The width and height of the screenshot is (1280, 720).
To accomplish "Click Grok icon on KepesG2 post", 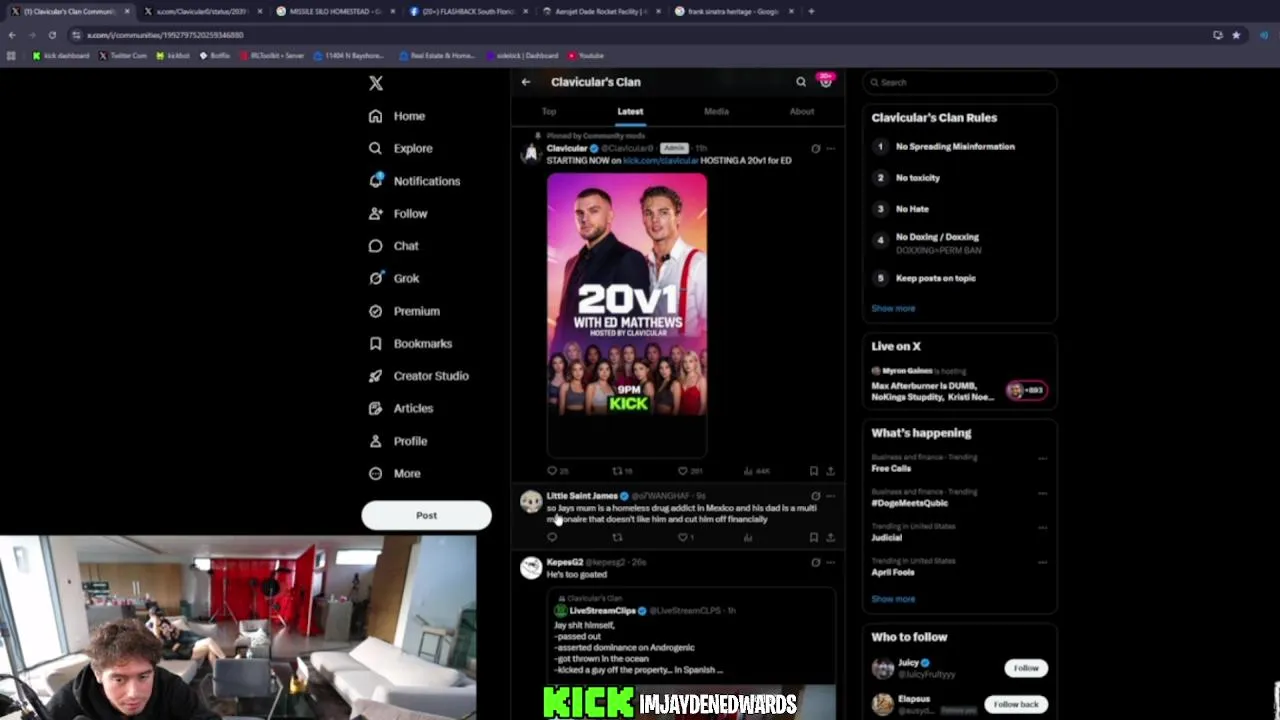I will [815, 562].
